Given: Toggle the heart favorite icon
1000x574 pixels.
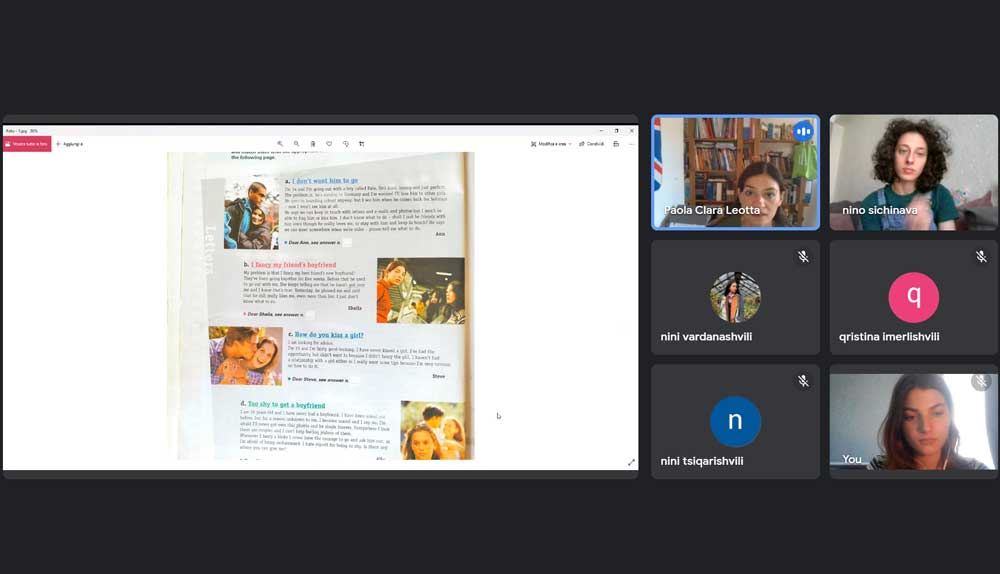Looking at the screenshot, I should point(329,144).
